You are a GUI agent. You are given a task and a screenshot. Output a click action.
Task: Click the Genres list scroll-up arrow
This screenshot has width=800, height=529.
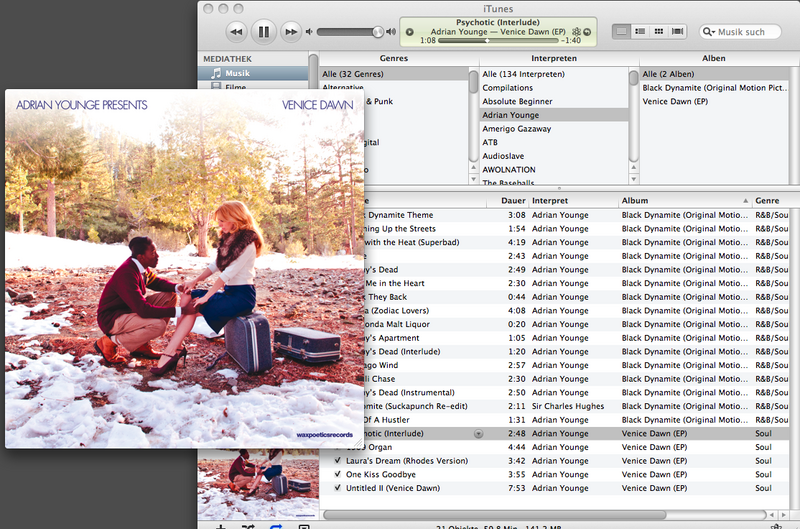[473, 167]
